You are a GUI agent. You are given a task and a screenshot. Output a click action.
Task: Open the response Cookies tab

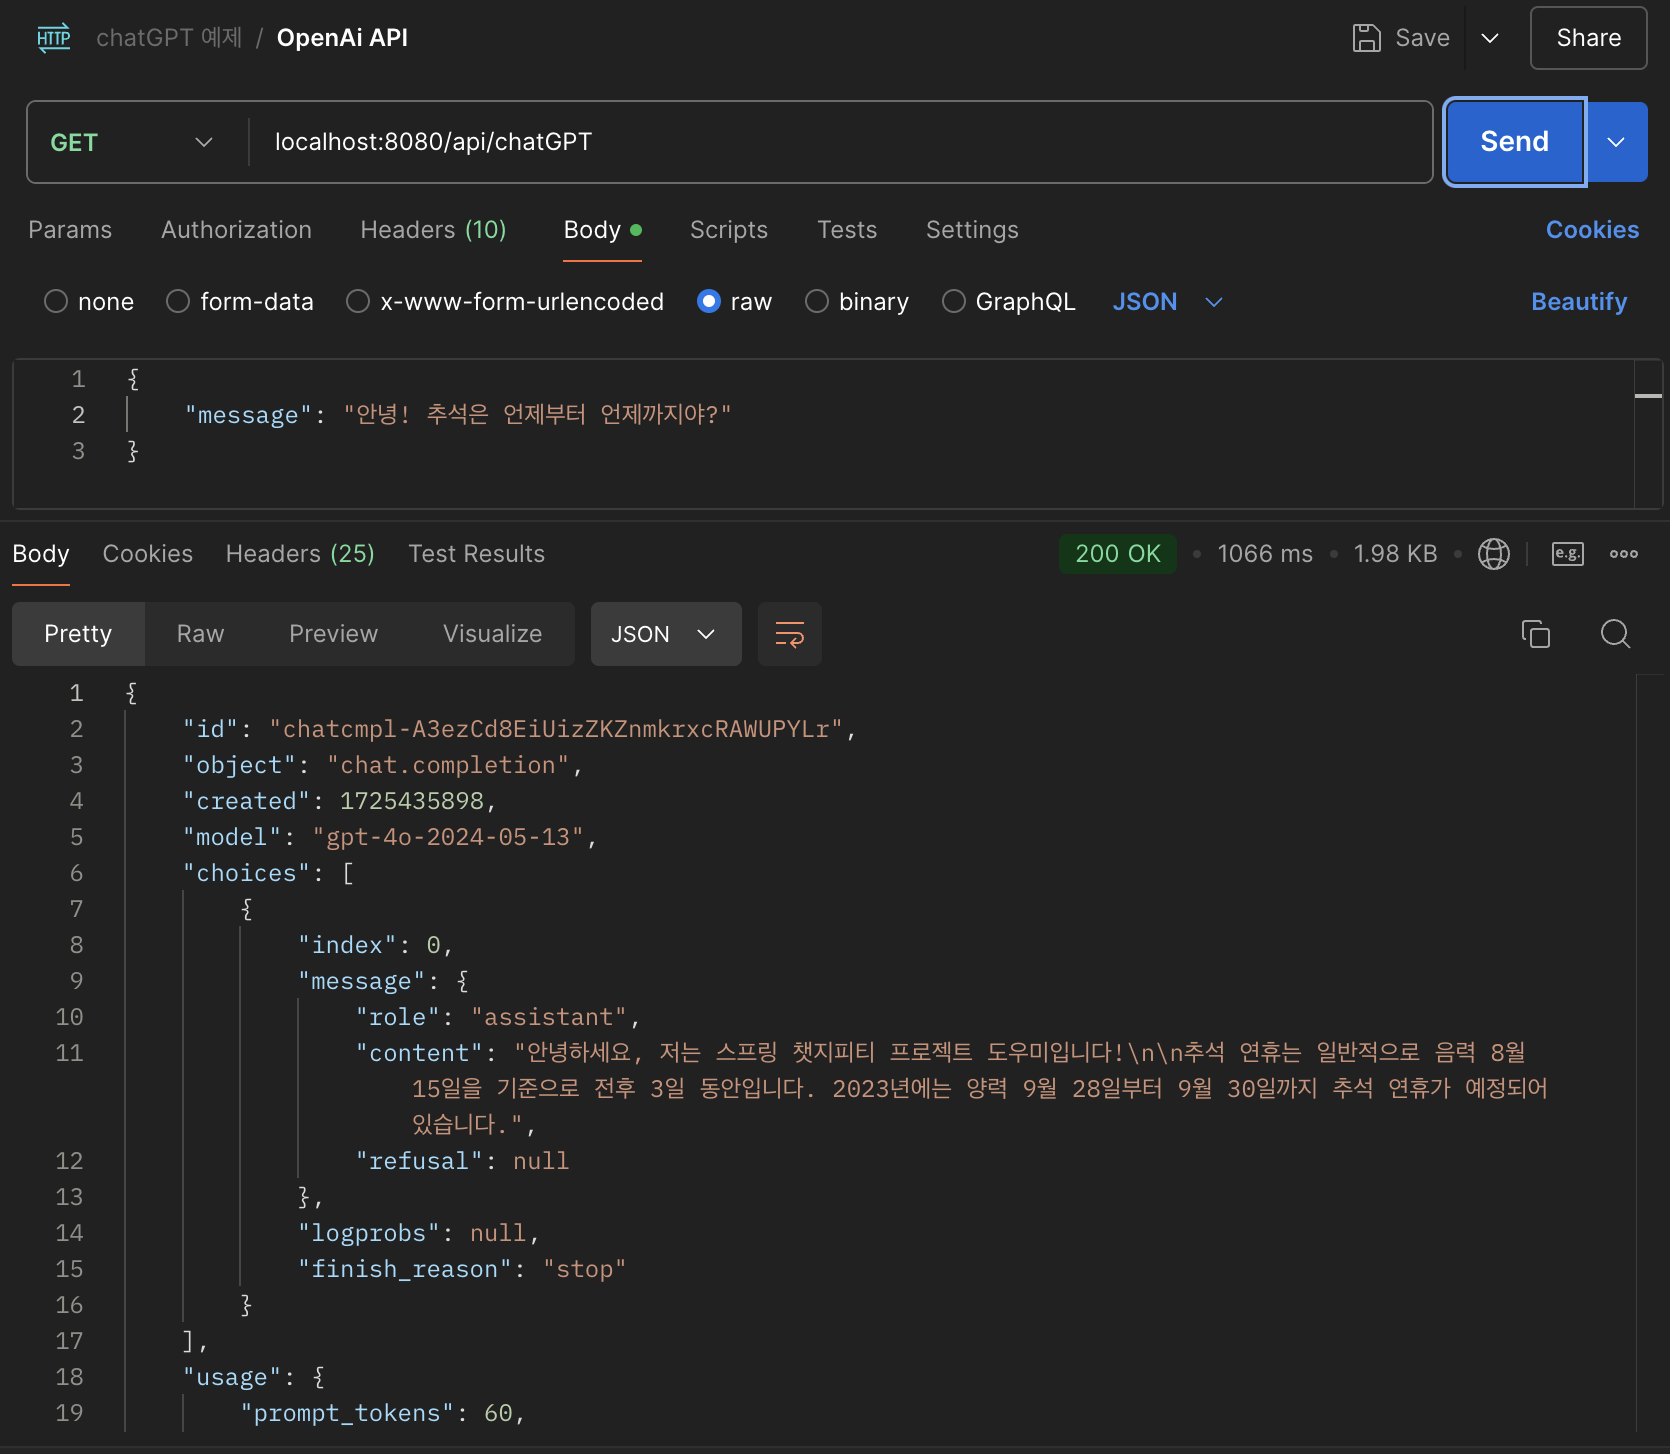pyautogui.click(x=148, y=554)
